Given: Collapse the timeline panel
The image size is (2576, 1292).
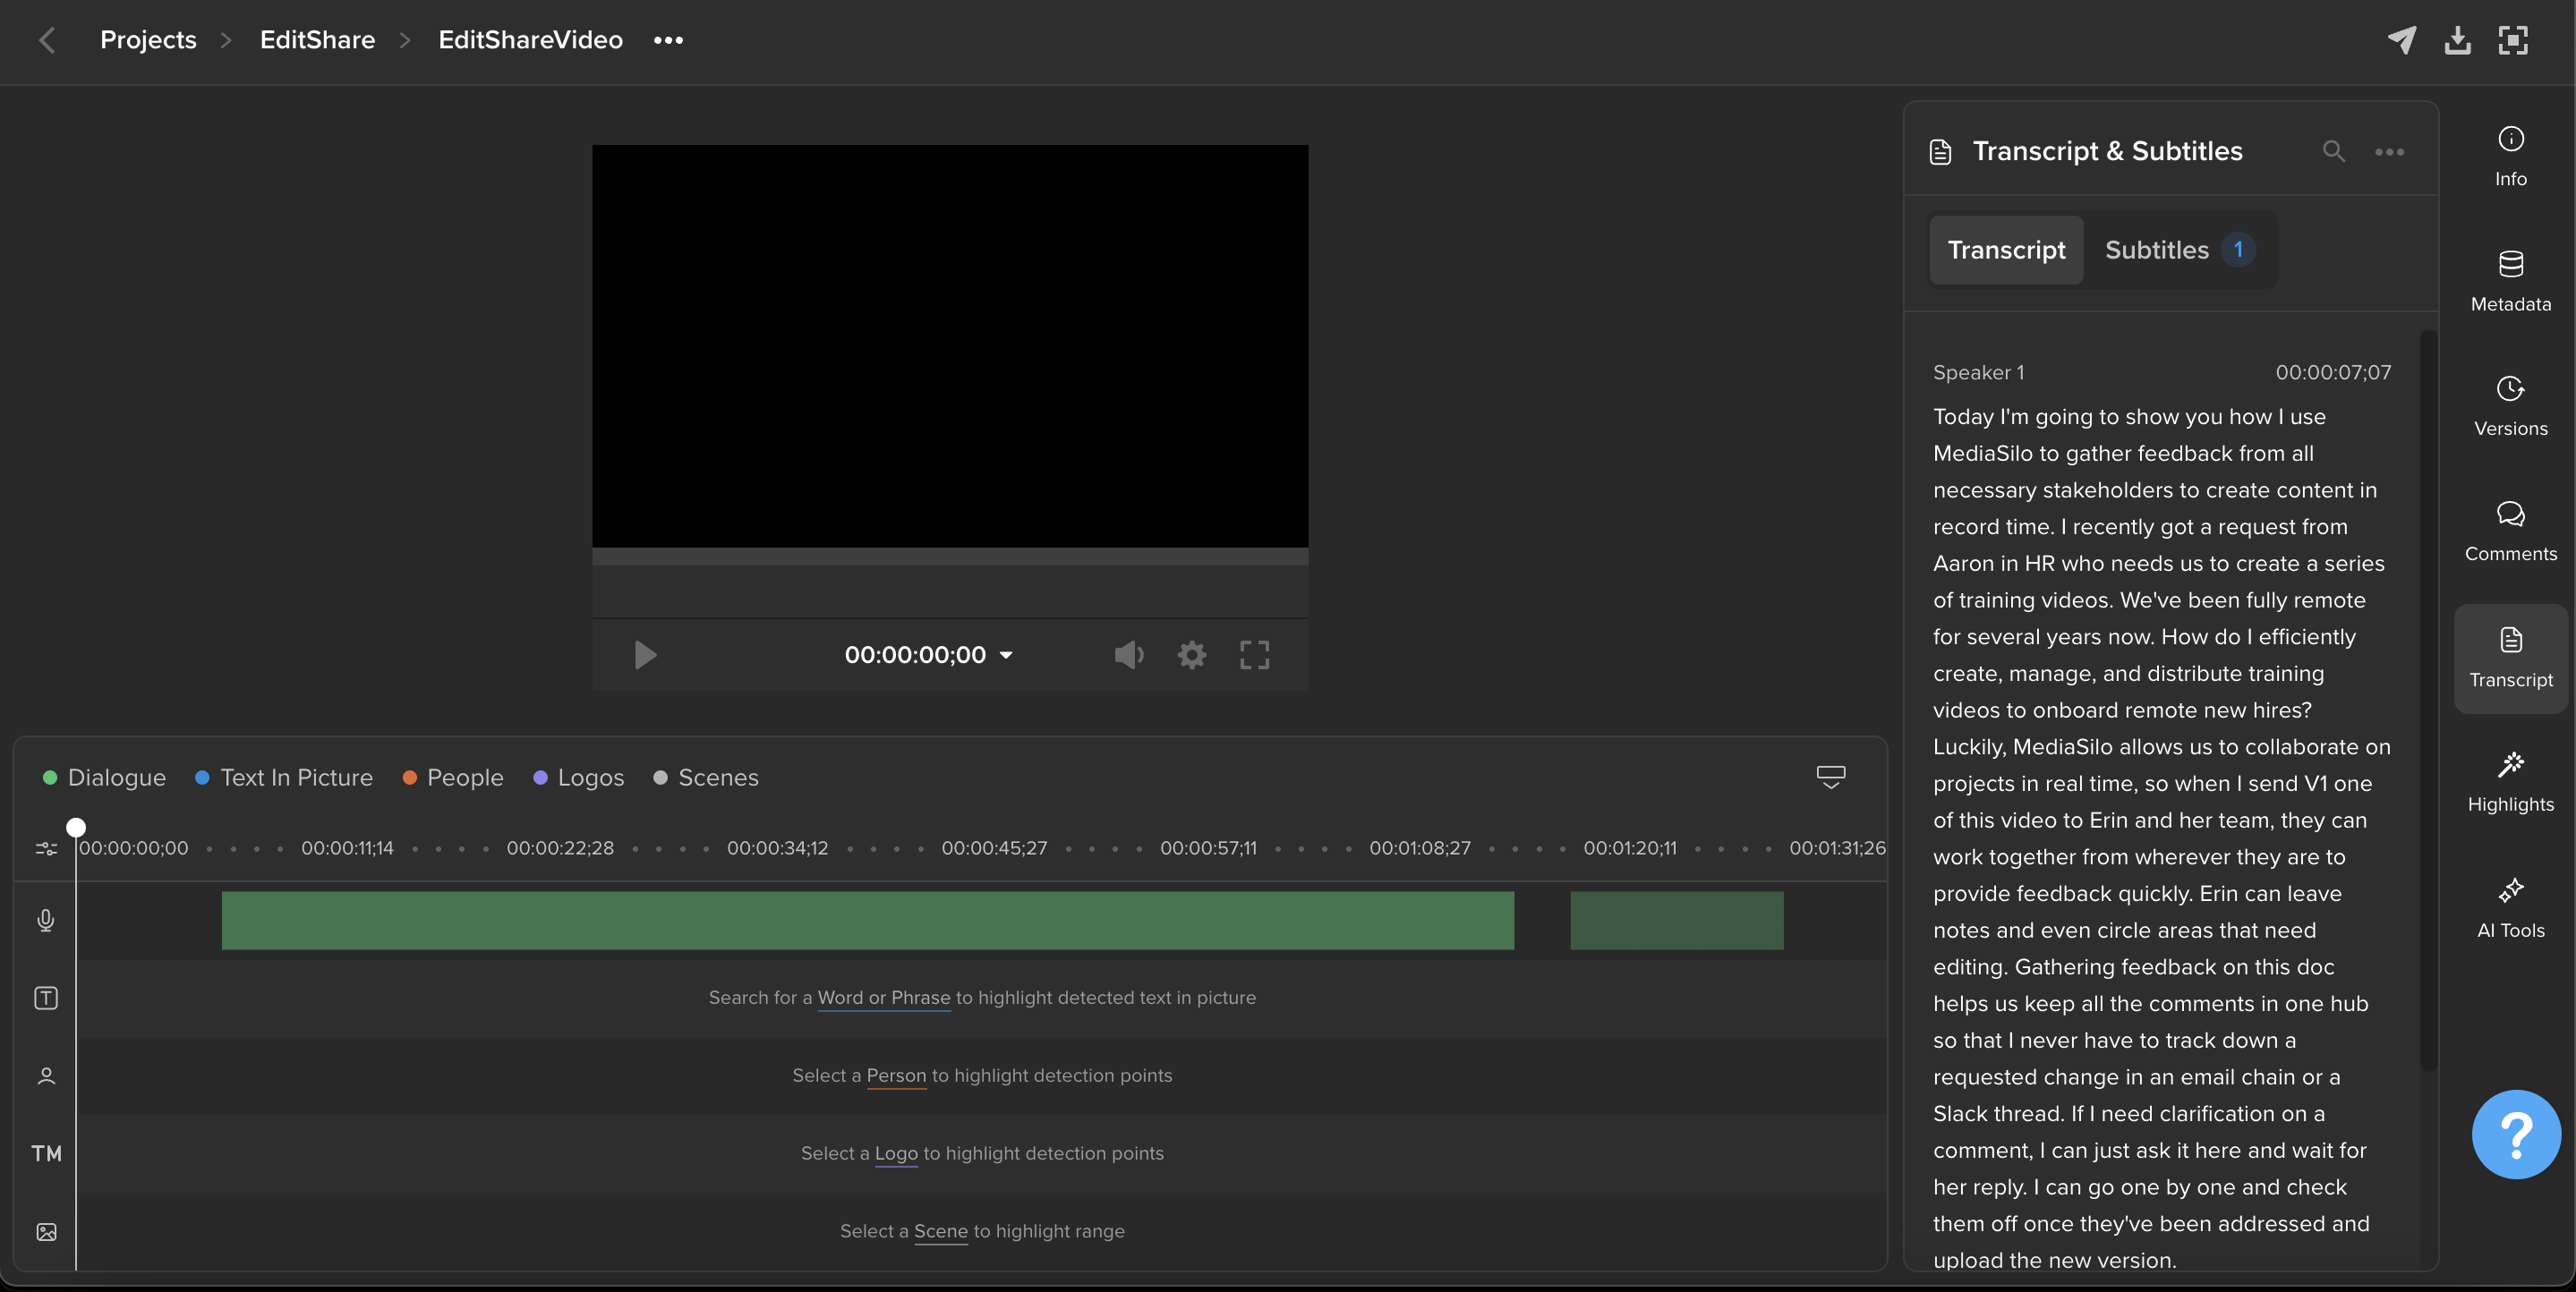Looking at the screenshot, I should click(x=1830, y=776).
